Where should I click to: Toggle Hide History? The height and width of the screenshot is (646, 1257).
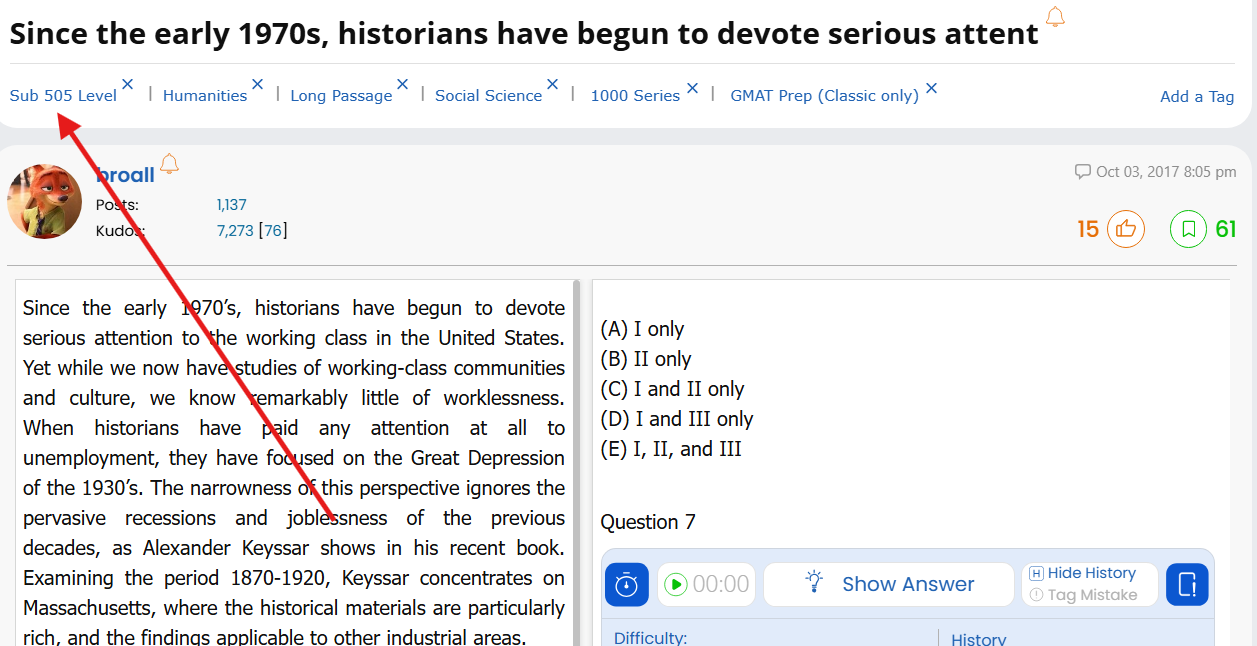pyautogui.click(x=1090, y=573)
